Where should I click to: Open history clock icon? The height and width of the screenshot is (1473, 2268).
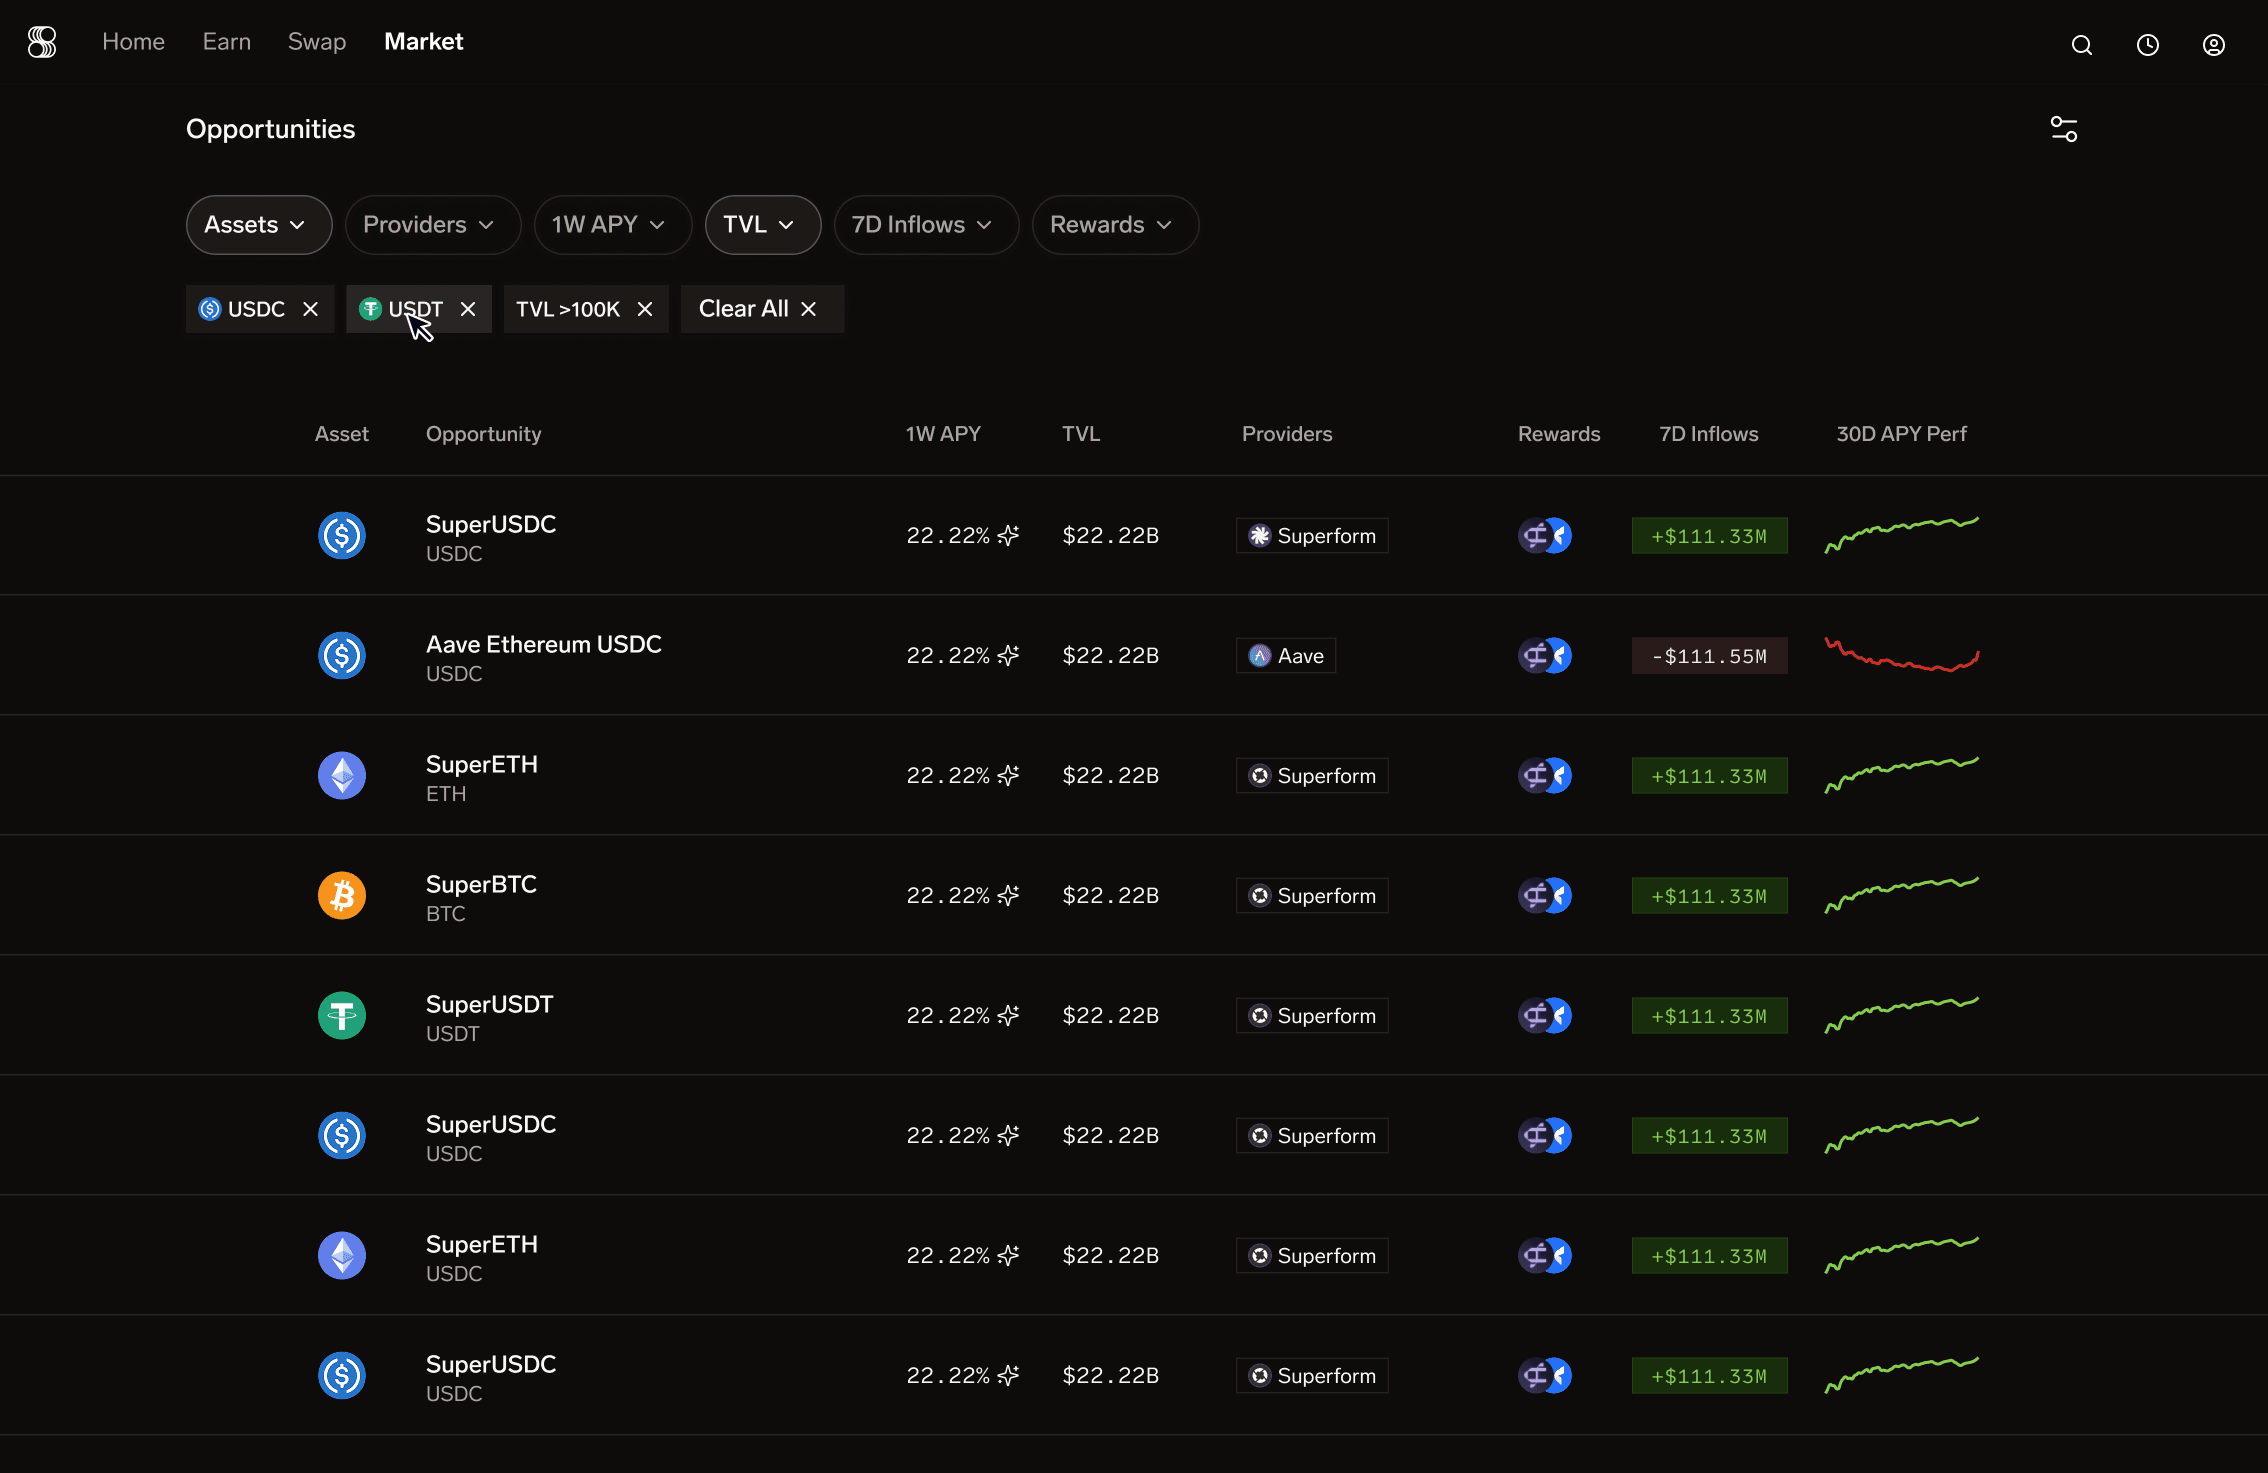point(2147,45)
